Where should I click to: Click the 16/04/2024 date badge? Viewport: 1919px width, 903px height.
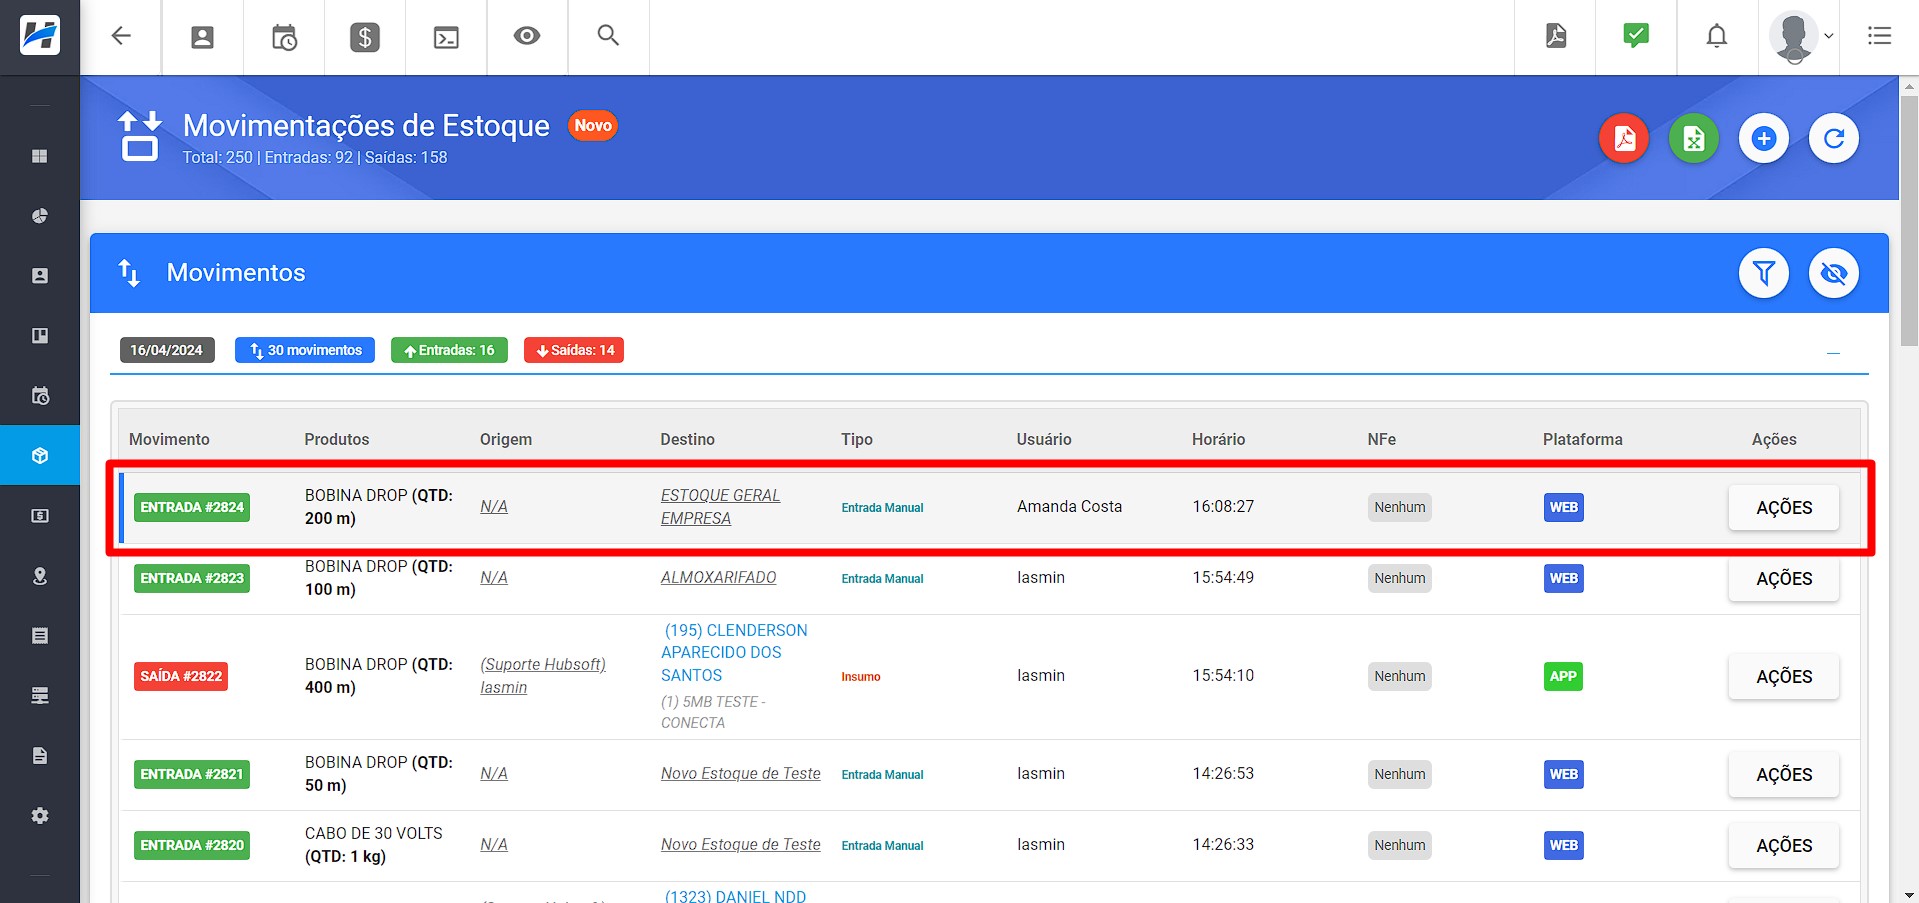(167, 350)
